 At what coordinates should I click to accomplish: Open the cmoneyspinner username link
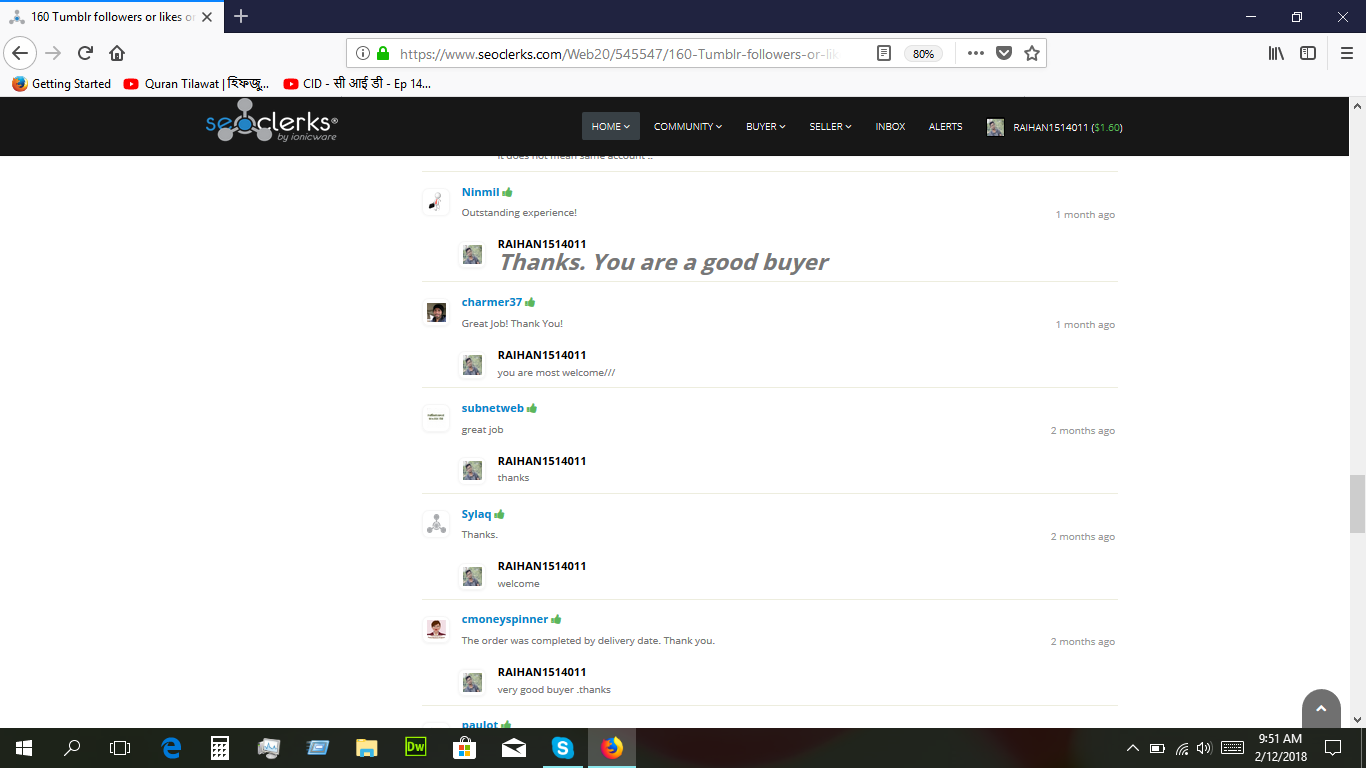coord(504,619)
